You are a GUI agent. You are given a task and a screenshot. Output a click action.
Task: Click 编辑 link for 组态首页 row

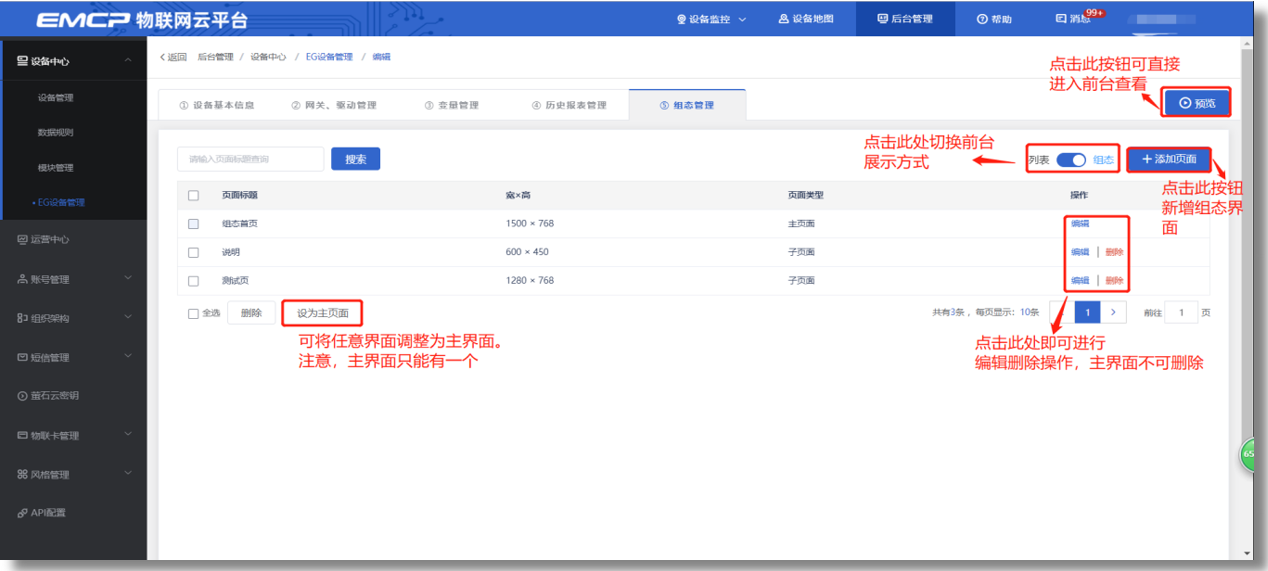coord(1080,224)
